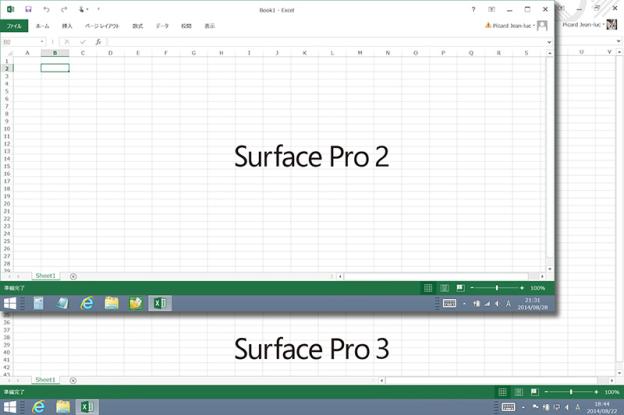Click Undo arrow in Surface Pro 2 quick access toolbar
624x415 pixels.
46,9
